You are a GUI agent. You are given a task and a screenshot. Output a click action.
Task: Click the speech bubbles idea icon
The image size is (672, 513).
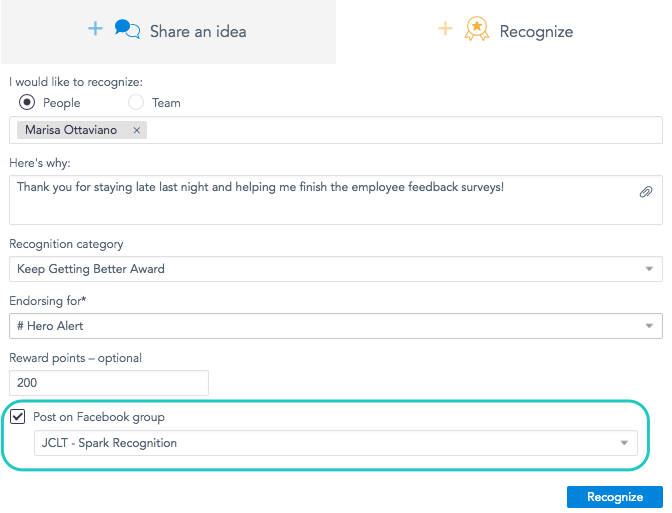[127, 30]
